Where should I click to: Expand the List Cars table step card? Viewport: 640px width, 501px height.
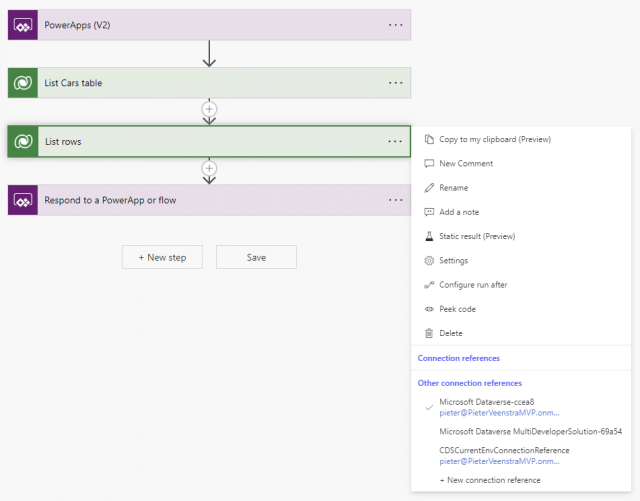[x=209, y=83]
